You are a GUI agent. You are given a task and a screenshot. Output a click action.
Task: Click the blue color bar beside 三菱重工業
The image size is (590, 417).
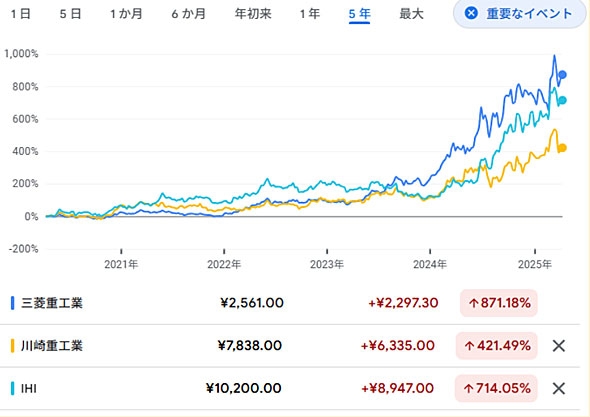(x=12, y=303)
